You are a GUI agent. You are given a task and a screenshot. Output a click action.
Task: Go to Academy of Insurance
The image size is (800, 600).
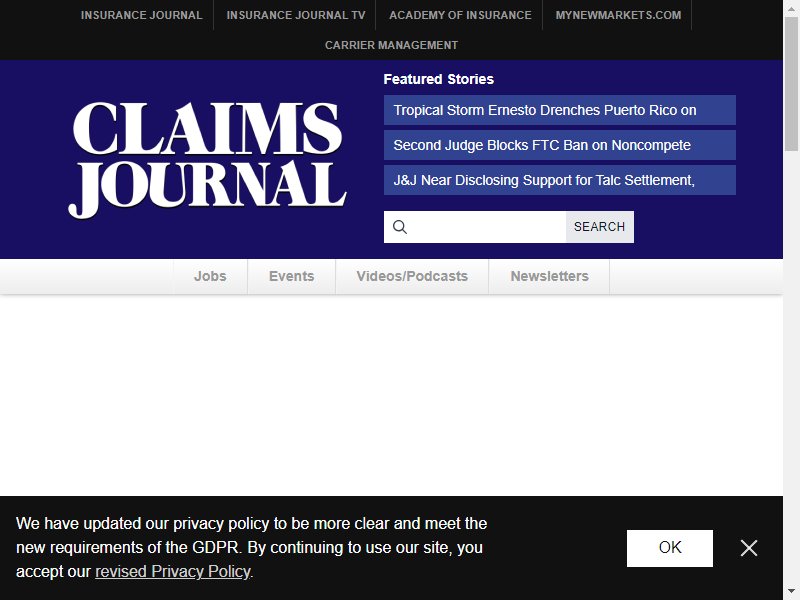460,15
